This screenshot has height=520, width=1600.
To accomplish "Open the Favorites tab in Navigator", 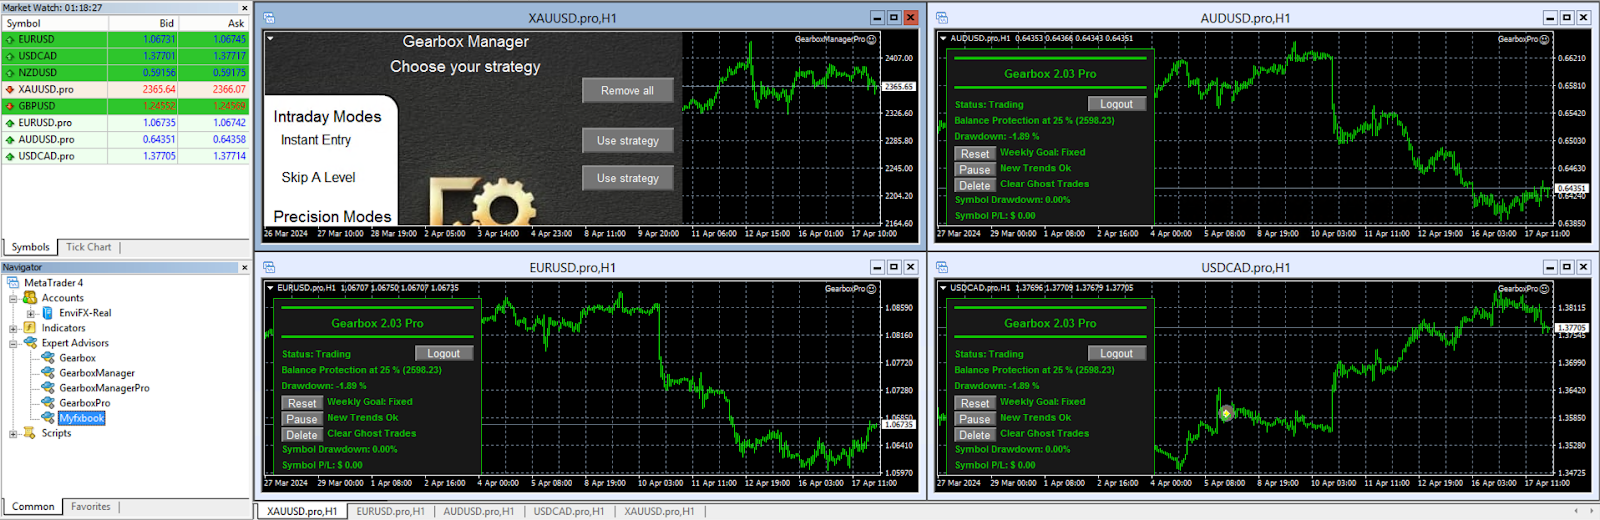I will click(x=91, y=507).
